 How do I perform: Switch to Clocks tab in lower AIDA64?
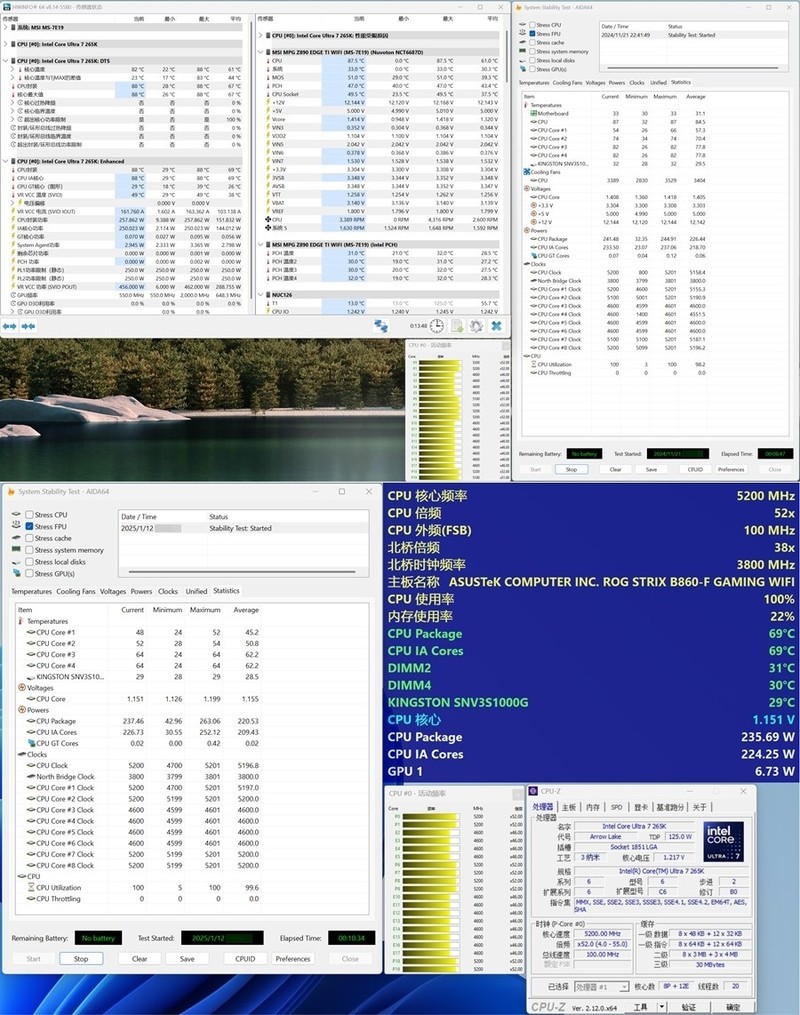point(168,591)
